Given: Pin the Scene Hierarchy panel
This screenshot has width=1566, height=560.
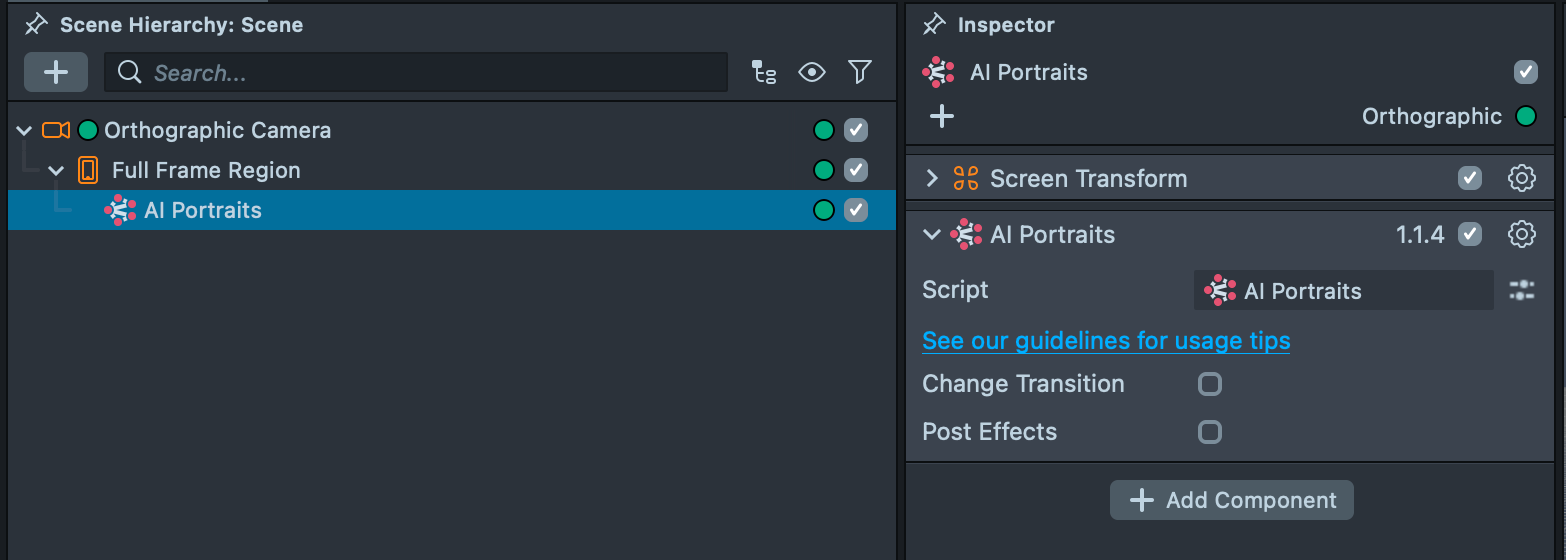Looking at the screenshot, I should 37,24.
